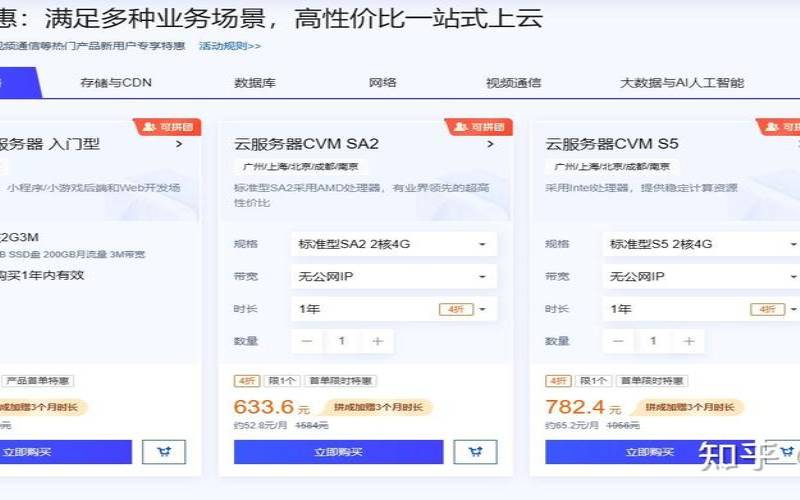
Task: Open entry-level server details via the chevron arrow
Action: (x=179, y=144)
